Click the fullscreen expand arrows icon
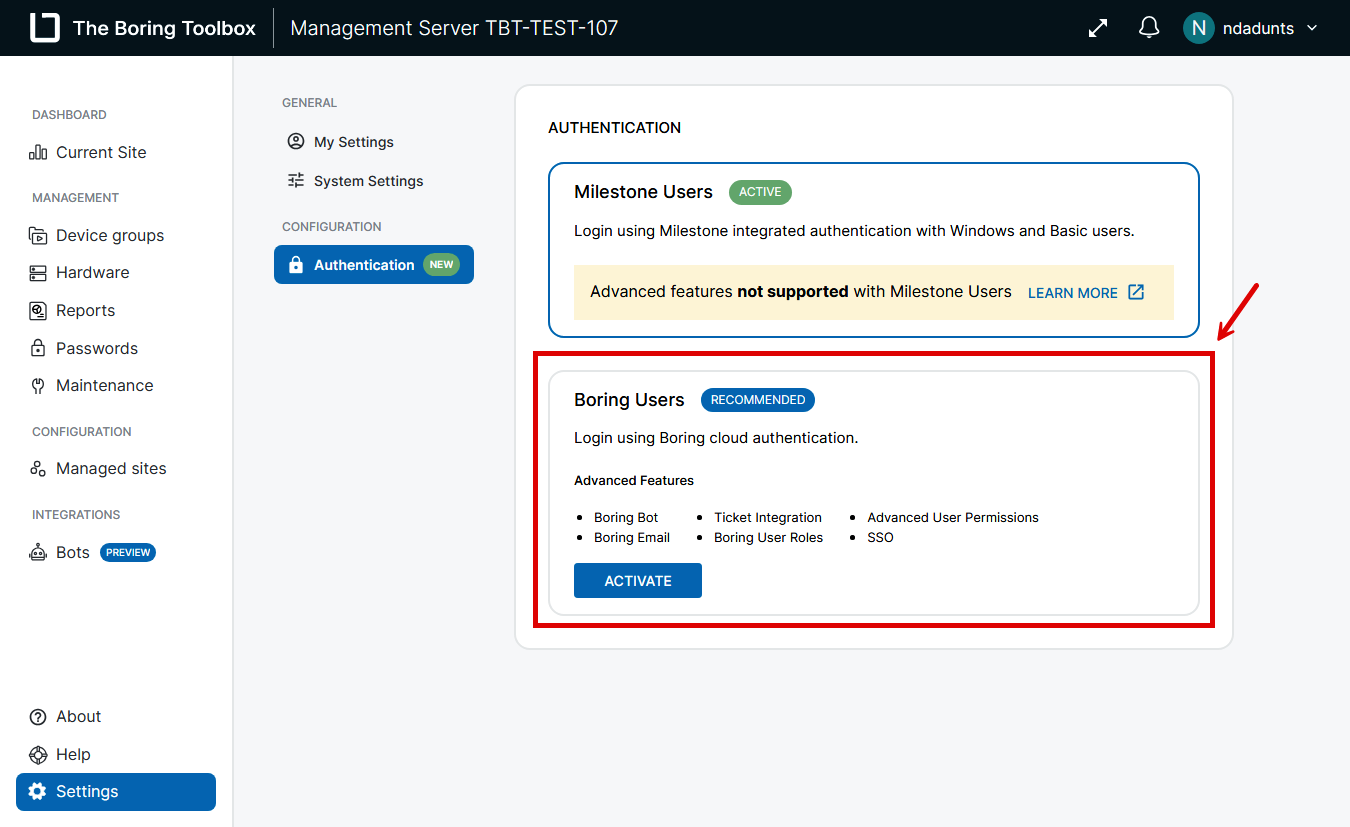This screenshot has height=827, width=1350. (1098, 28)
